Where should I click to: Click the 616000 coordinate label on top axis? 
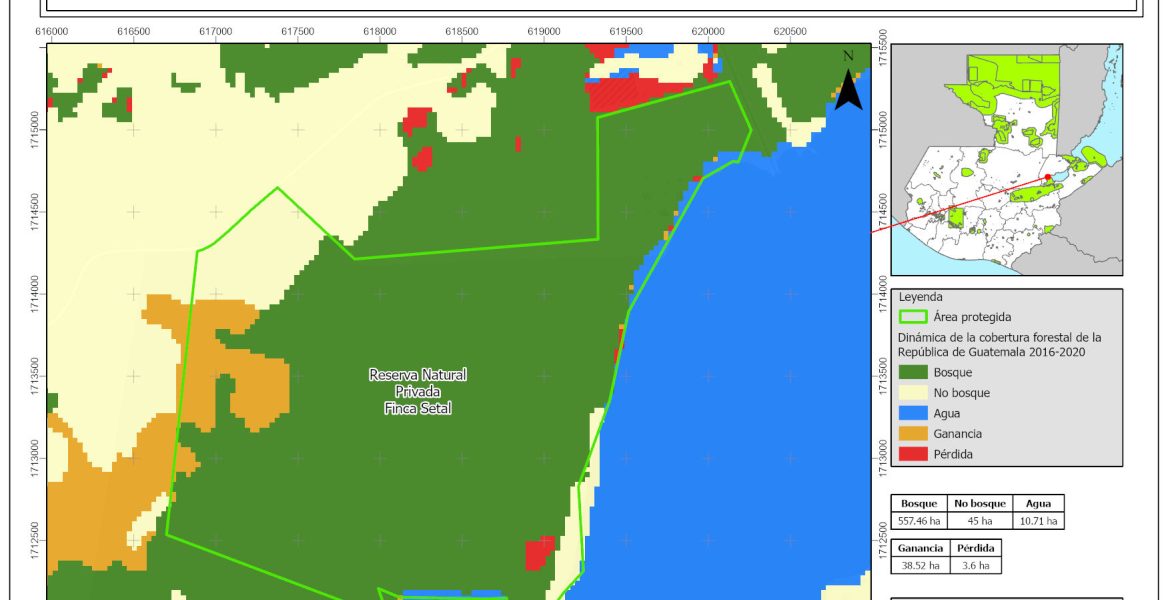pyautogui.click(x=51, y=31)
